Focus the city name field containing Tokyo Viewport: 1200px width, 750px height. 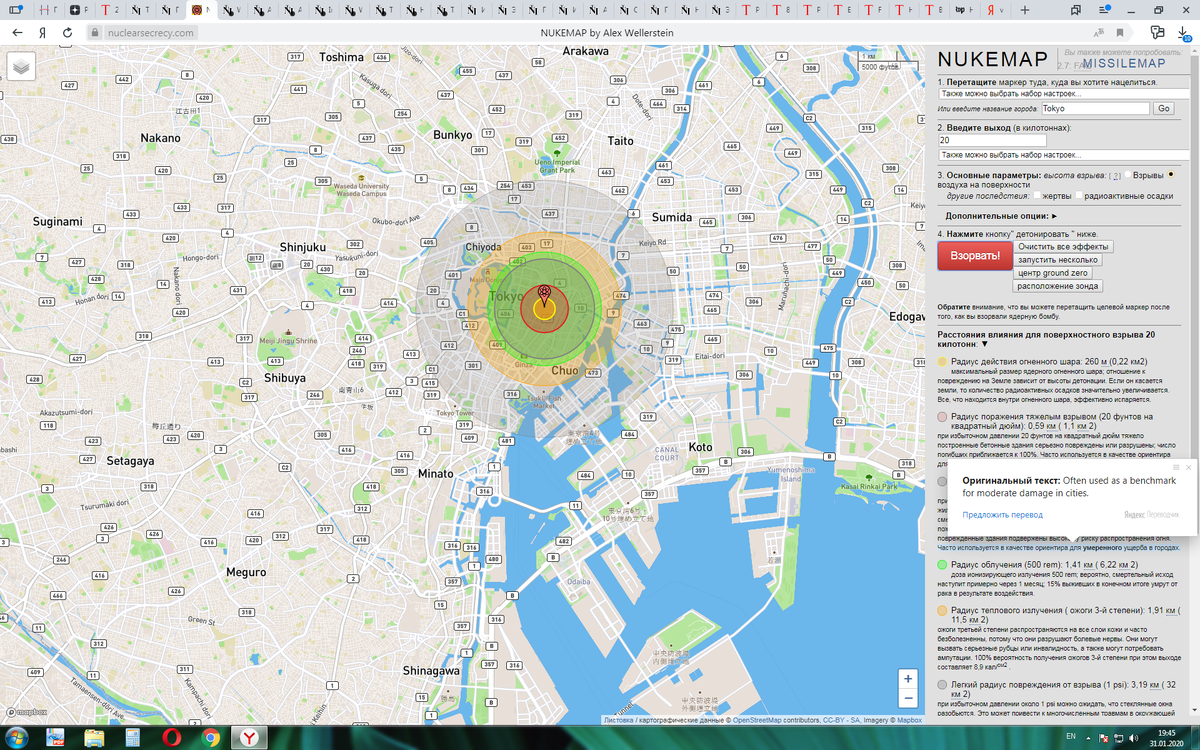[1095, 108]
